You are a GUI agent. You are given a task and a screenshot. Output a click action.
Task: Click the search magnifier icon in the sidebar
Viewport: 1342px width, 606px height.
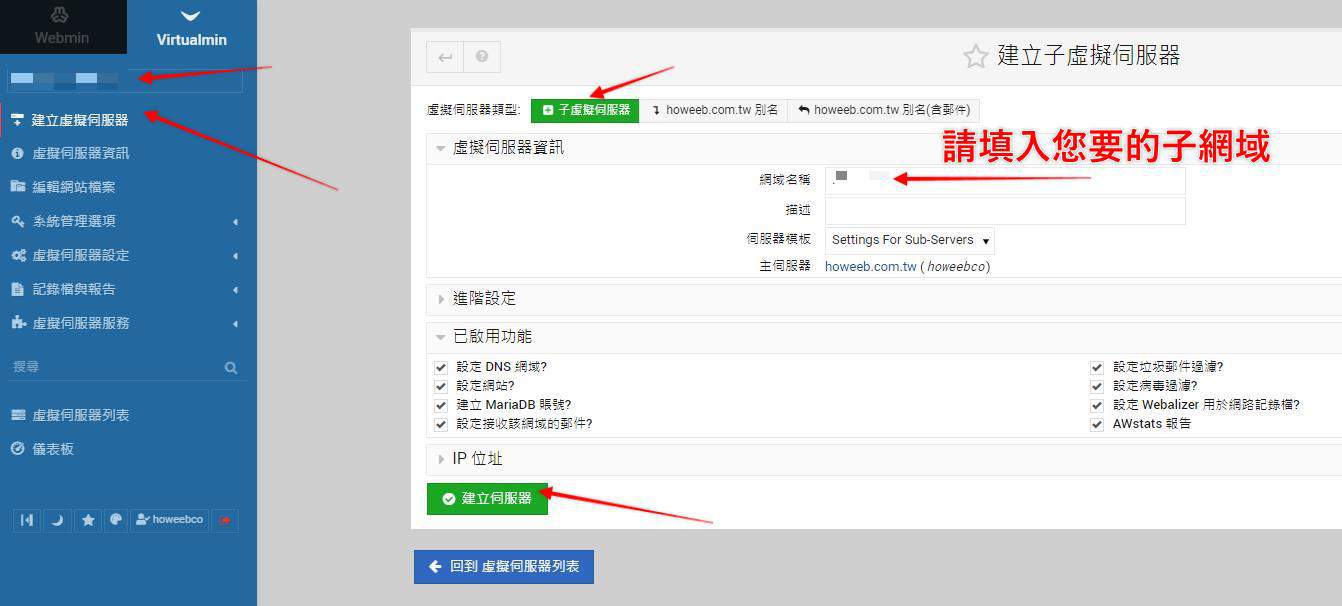pos(231,368)
